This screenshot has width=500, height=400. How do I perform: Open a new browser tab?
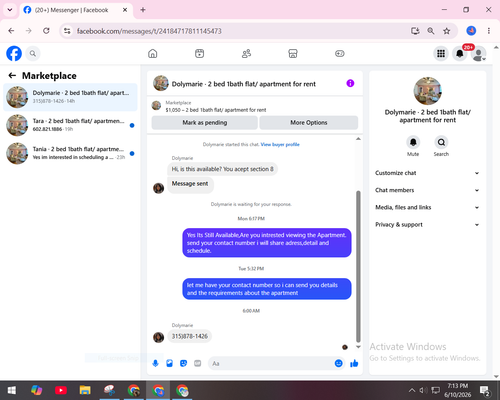tap(143, 10)
